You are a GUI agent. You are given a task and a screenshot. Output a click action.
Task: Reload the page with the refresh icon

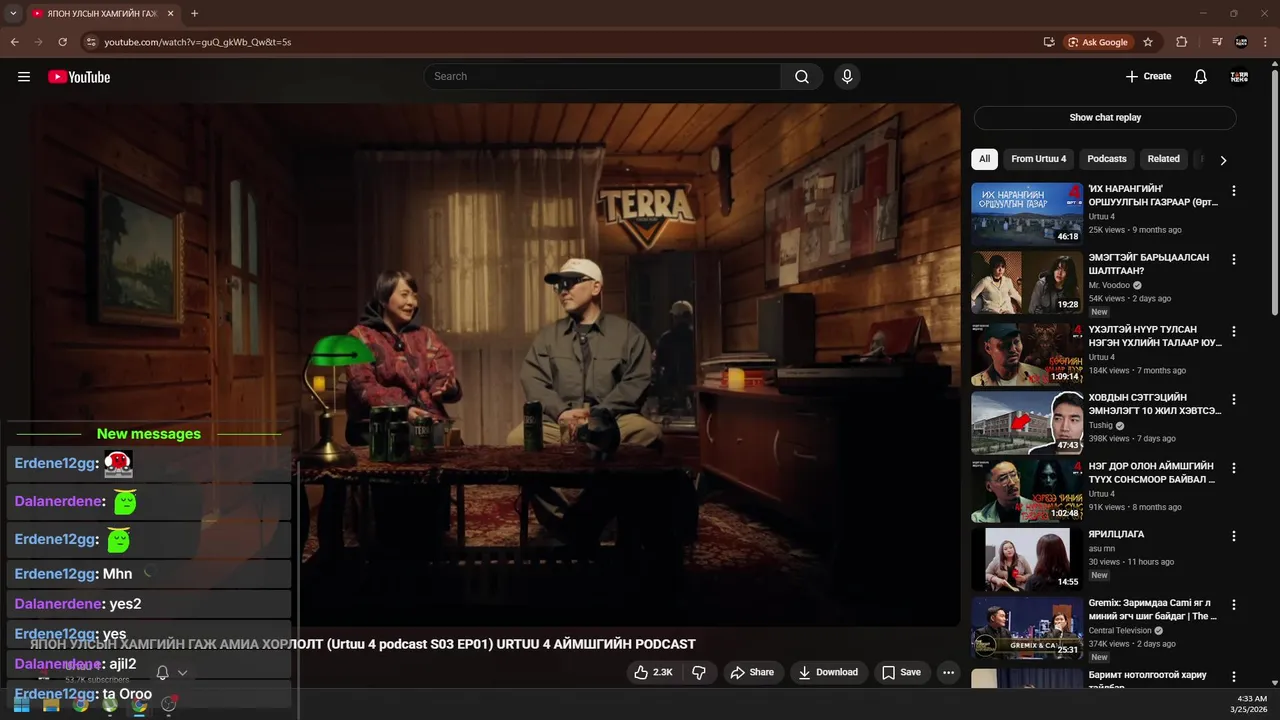tap(62, 42)
